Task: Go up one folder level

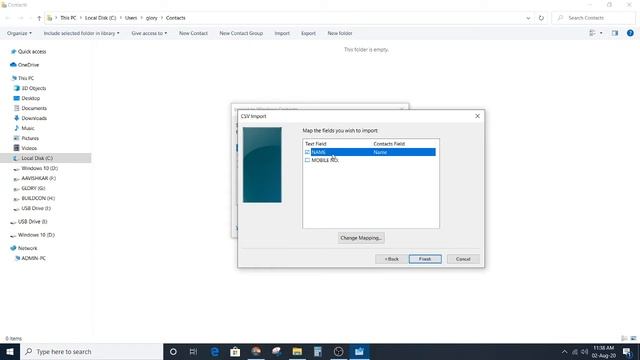Action: tap(39, 18)
